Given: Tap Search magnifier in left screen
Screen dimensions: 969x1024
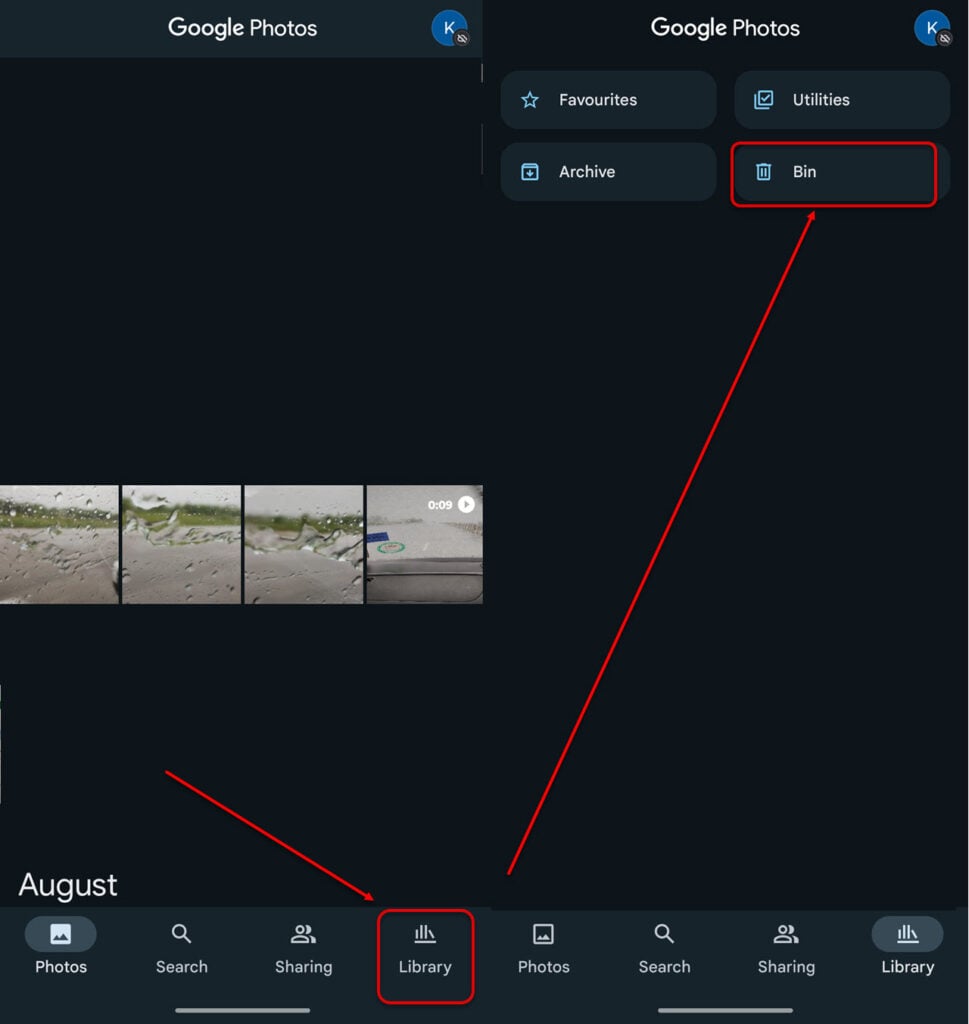Looking at the screenshot, I should [x=182, y=934].
